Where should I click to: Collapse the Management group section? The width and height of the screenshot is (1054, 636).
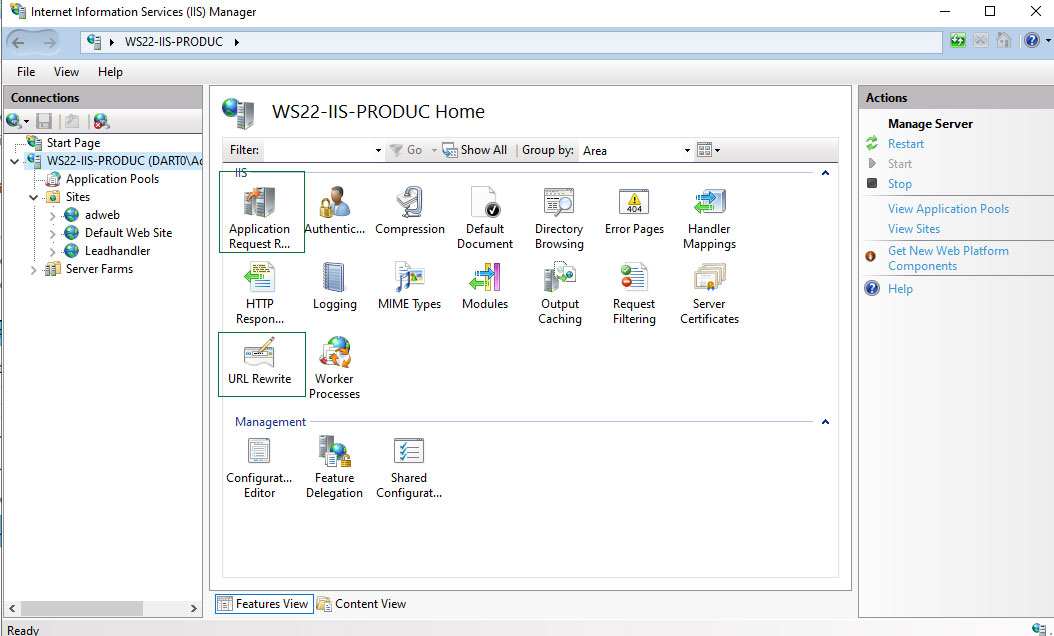point(825,422)
